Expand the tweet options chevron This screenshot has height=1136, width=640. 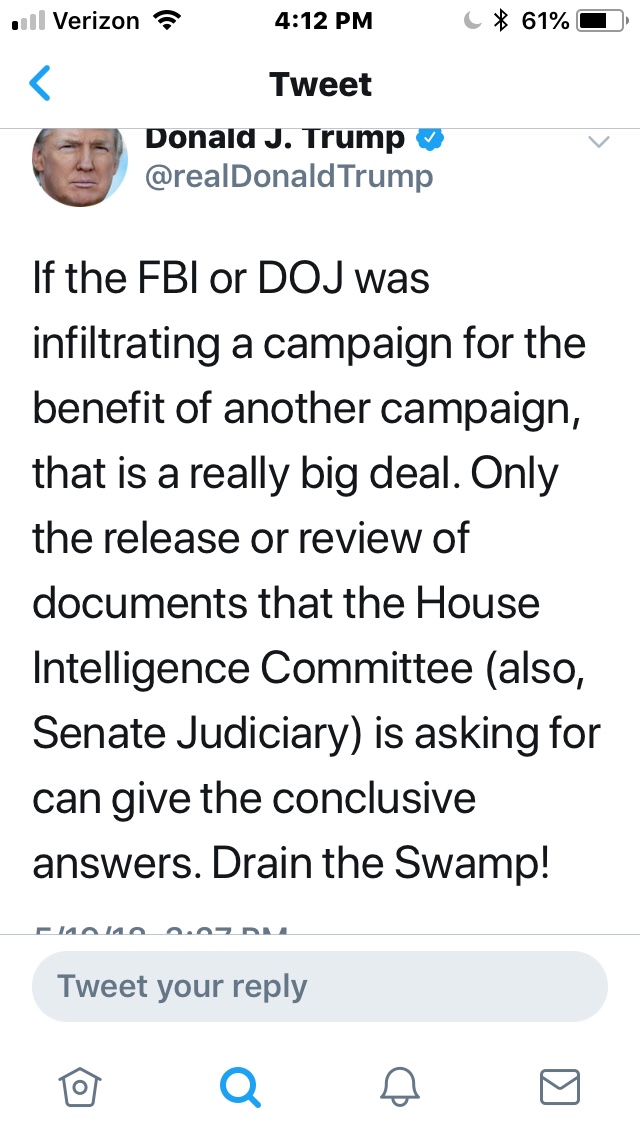click(597, 143)
